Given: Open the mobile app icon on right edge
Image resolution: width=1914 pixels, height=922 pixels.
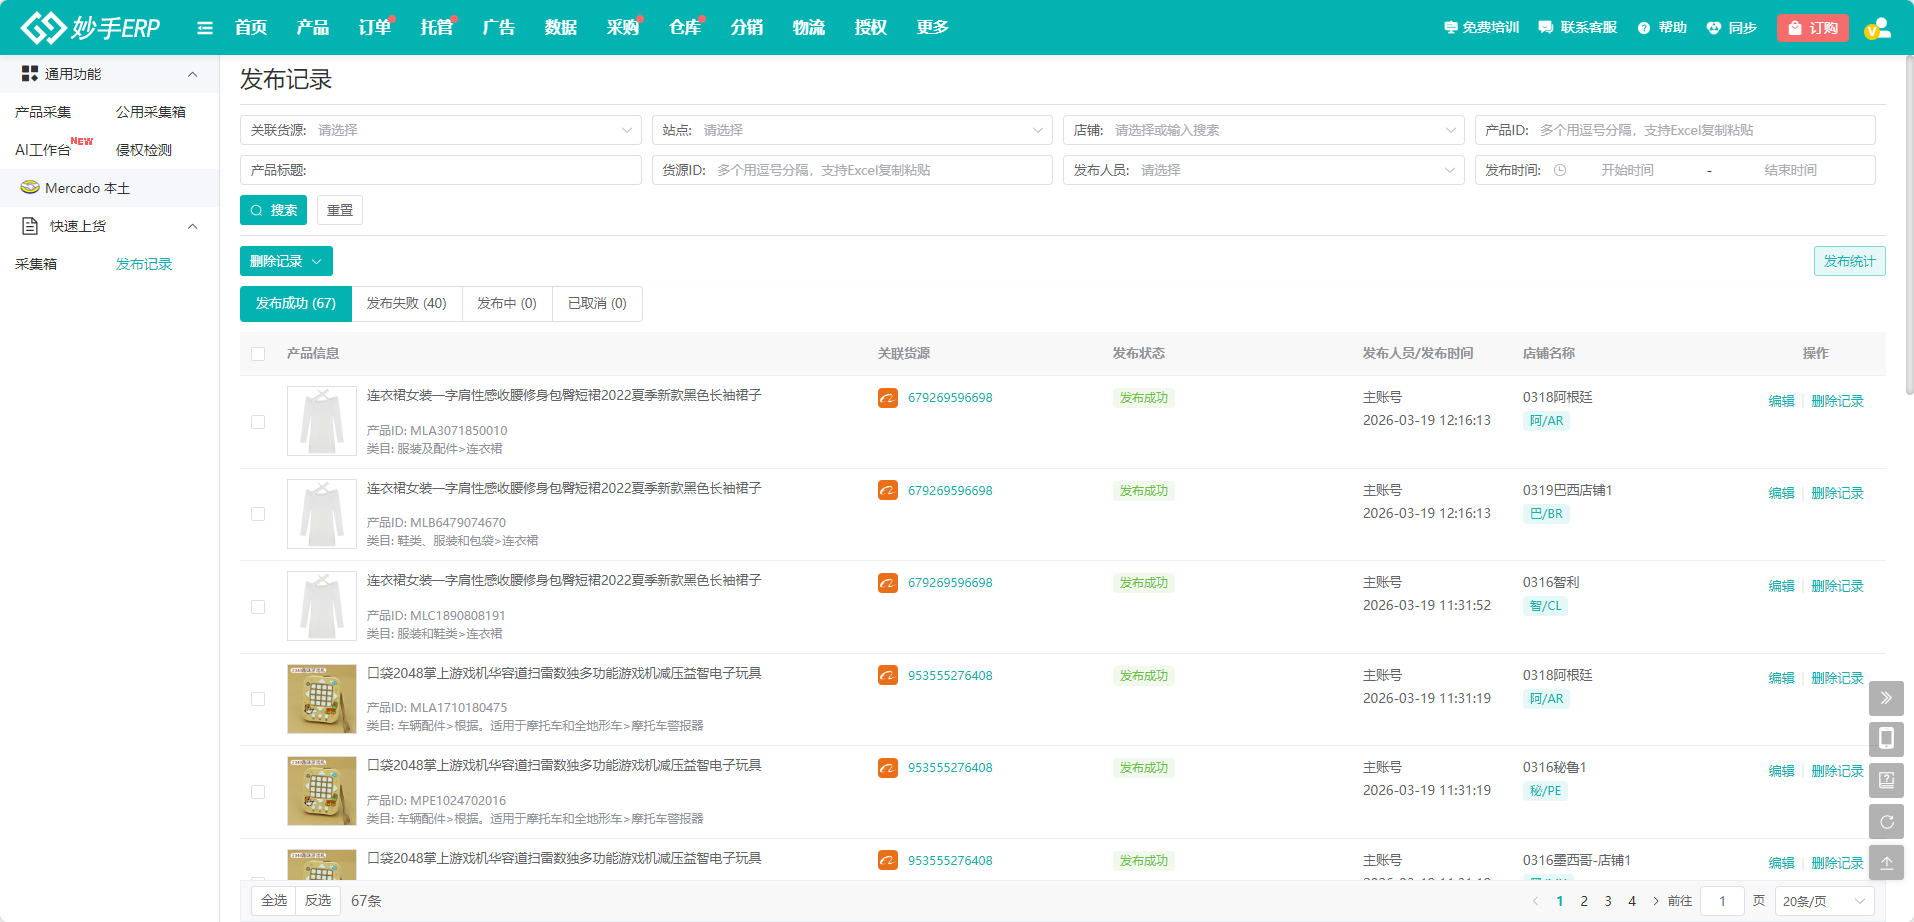Looking at the screenshot, I should (1887, 739).
